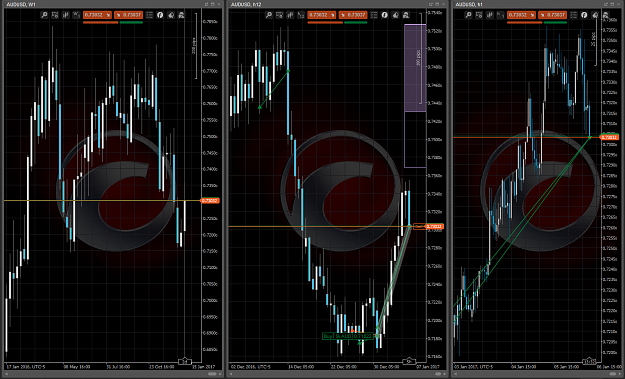625x379 pixels.
Task: Open viewing options in the W1 chart toolbar
Action: (x=55, y=15)
